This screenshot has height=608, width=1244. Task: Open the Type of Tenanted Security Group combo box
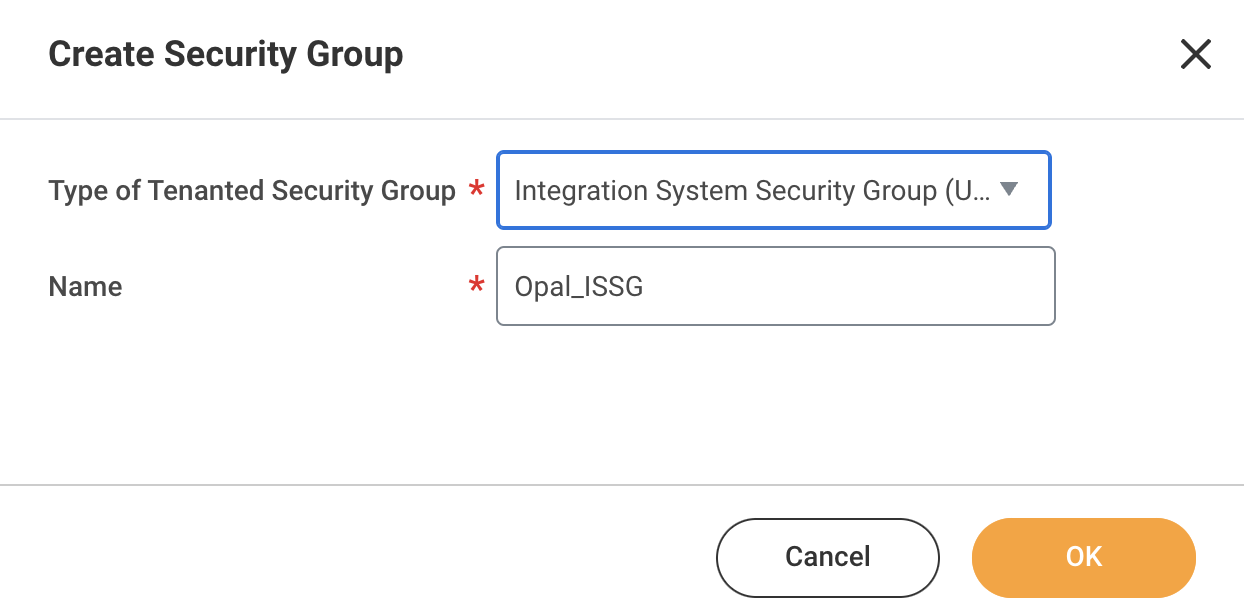click(x=773, y=190)
